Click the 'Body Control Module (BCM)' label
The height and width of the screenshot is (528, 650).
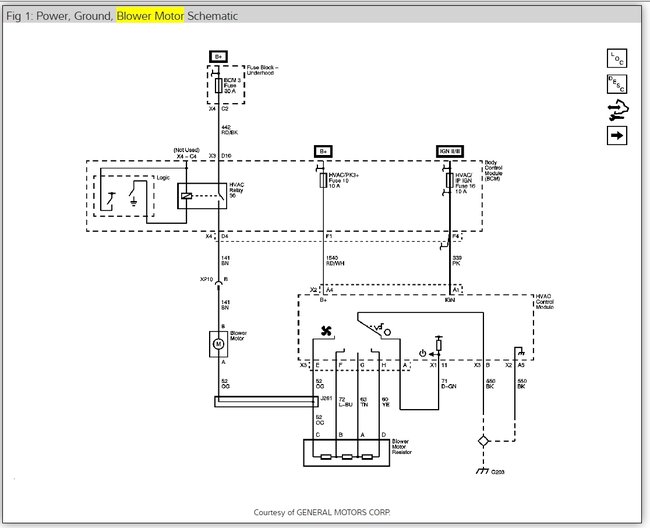[x=493, y=170]
